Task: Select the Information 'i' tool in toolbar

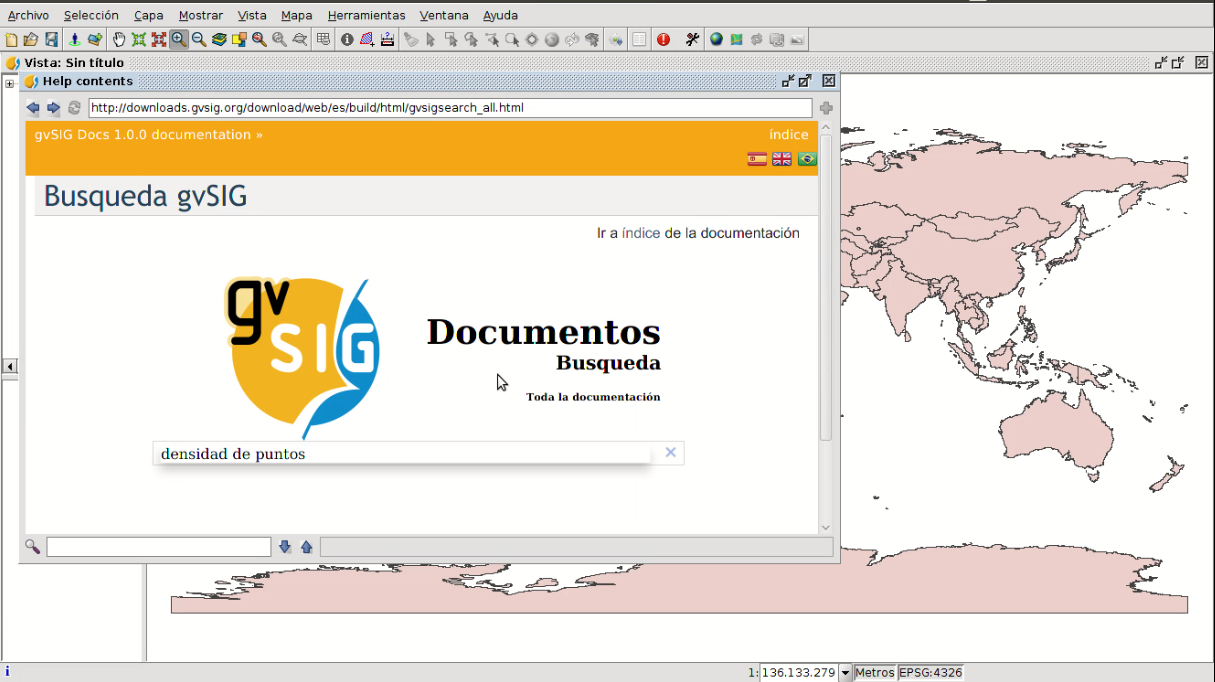Action: click(347, 40)
